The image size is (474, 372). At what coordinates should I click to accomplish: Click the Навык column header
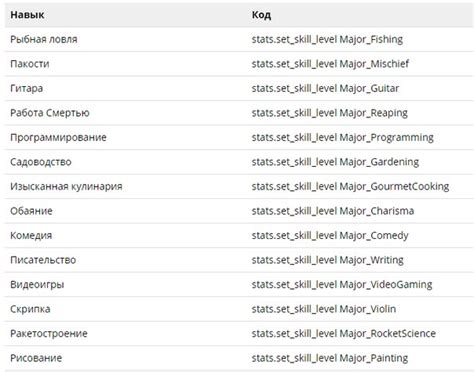27,15
